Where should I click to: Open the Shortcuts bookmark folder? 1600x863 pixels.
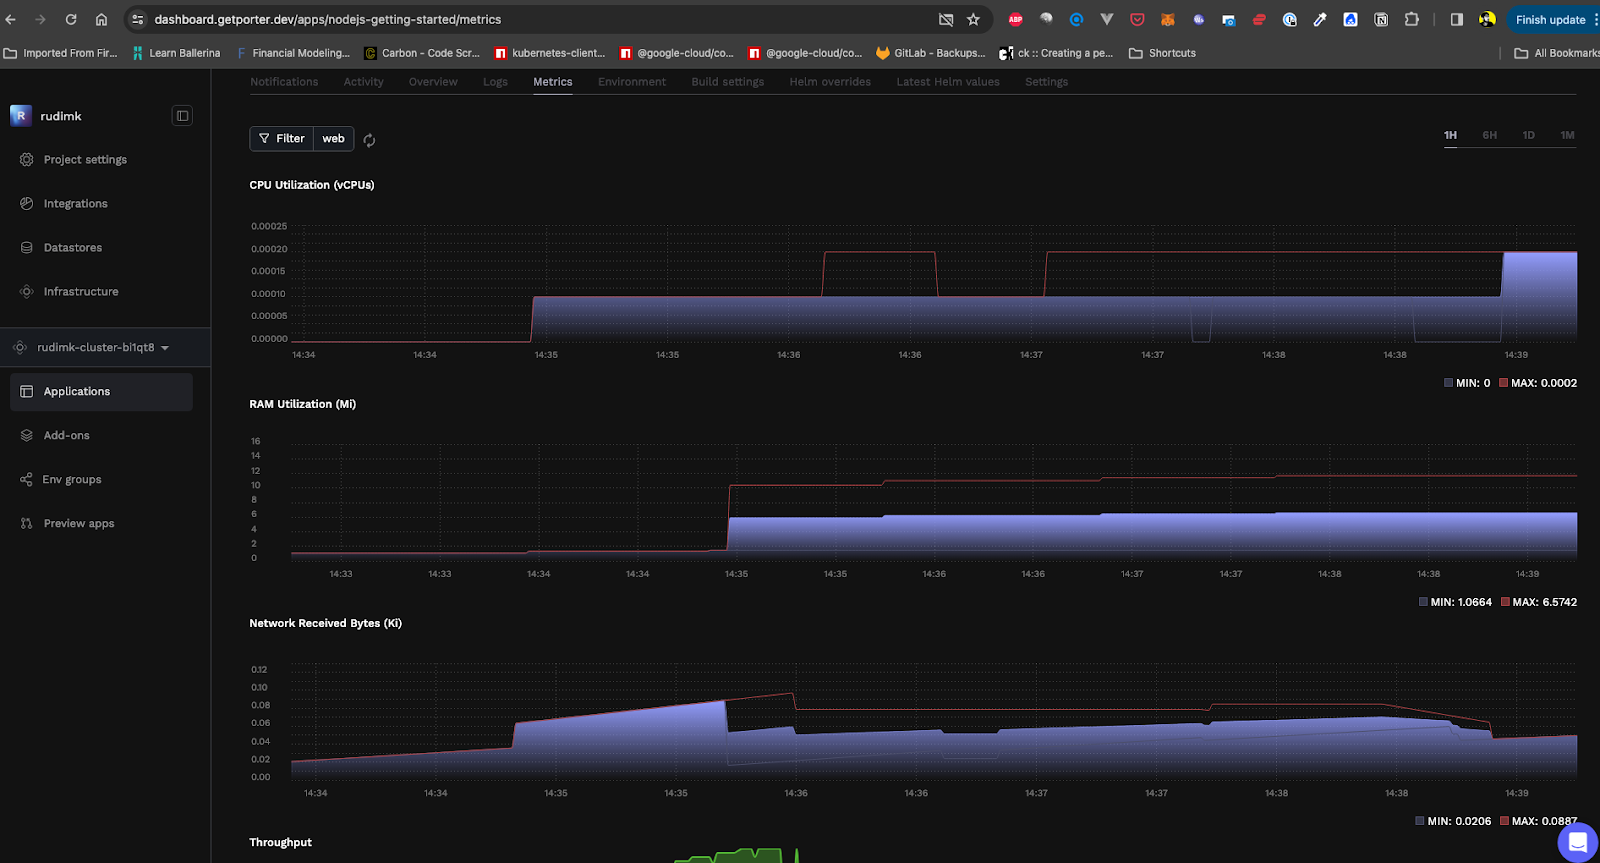[x=1162, y=53]
